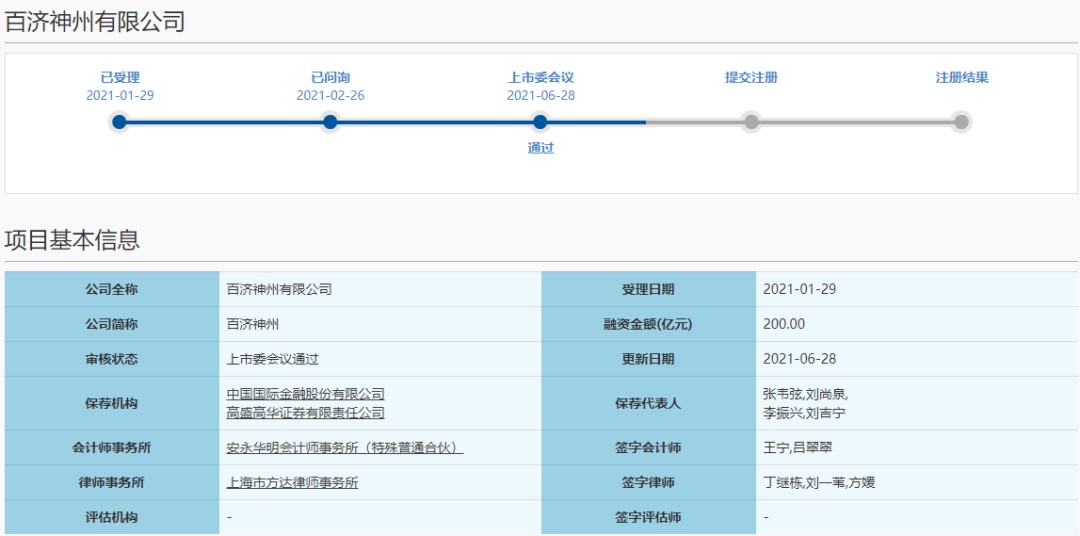
Task: Select the 已受理 stage label
Action: [120, 78]
